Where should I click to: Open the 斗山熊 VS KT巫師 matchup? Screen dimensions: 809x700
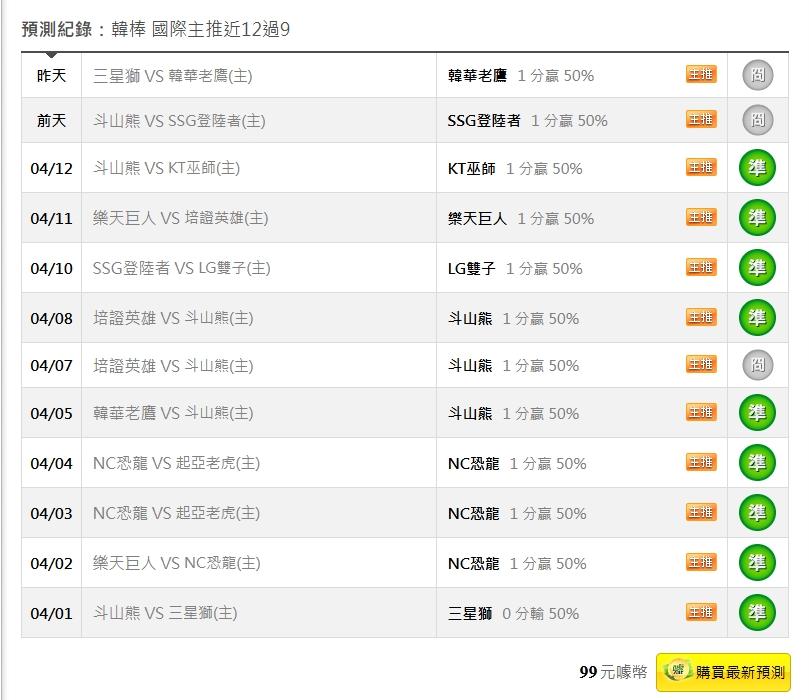point(166,169)
